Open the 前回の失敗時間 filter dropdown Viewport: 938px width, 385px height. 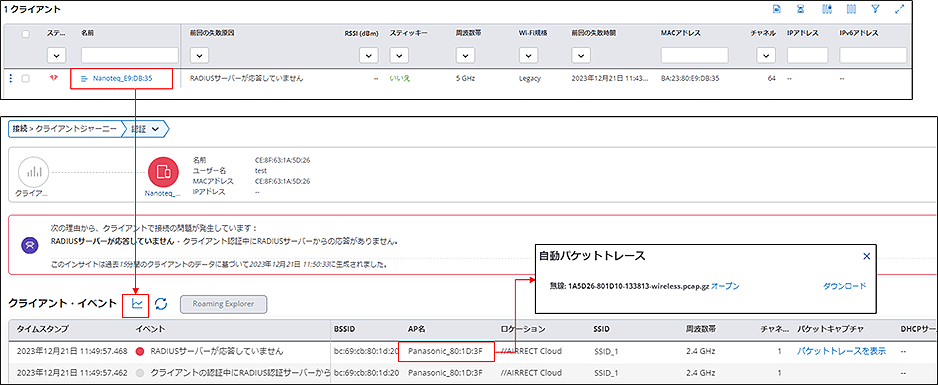coord(581,56)
